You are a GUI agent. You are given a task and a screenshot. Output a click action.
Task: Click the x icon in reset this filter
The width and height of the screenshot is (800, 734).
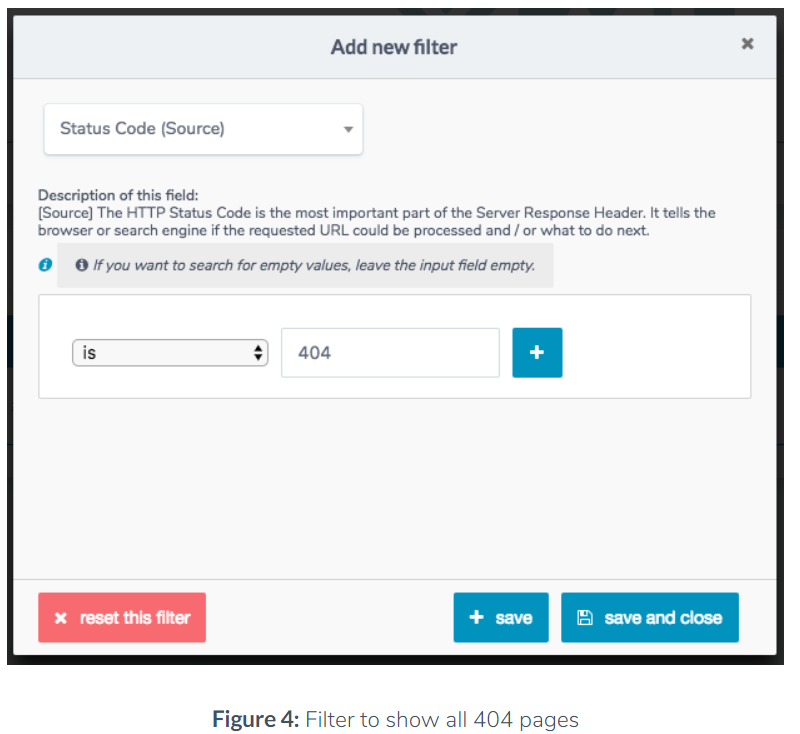click(x=61, y=618)
